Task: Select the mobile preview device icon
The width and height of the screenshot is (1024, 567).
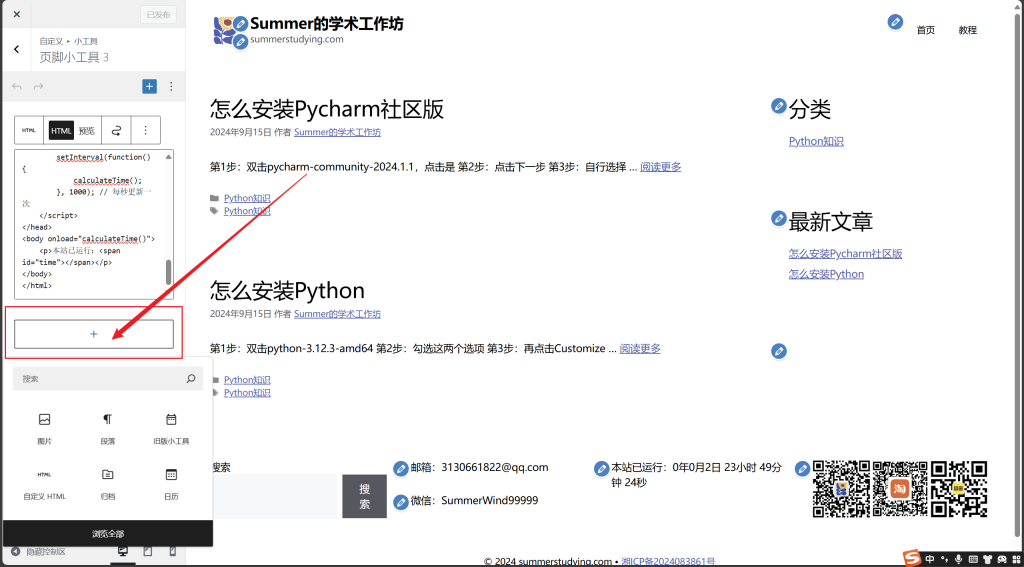Action: click(172, 552)
